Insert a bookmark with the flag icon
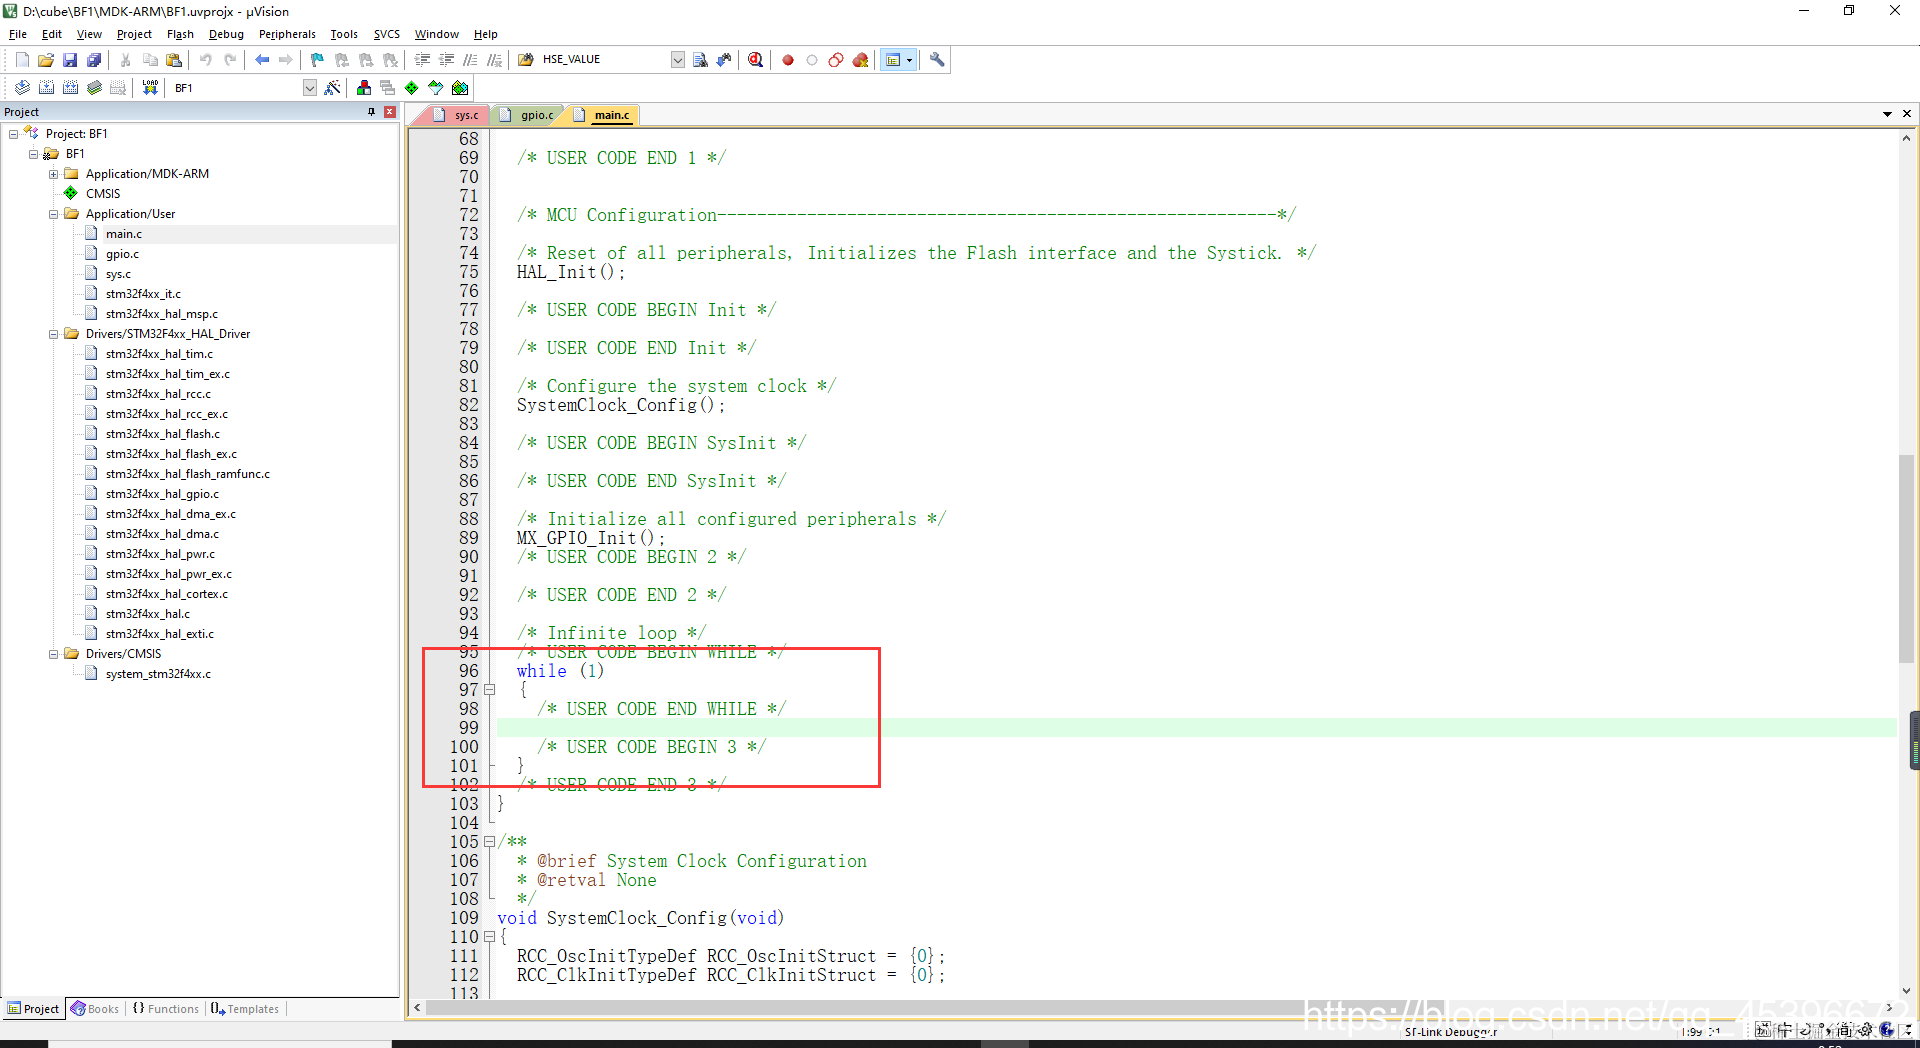 tap(318, 60)
